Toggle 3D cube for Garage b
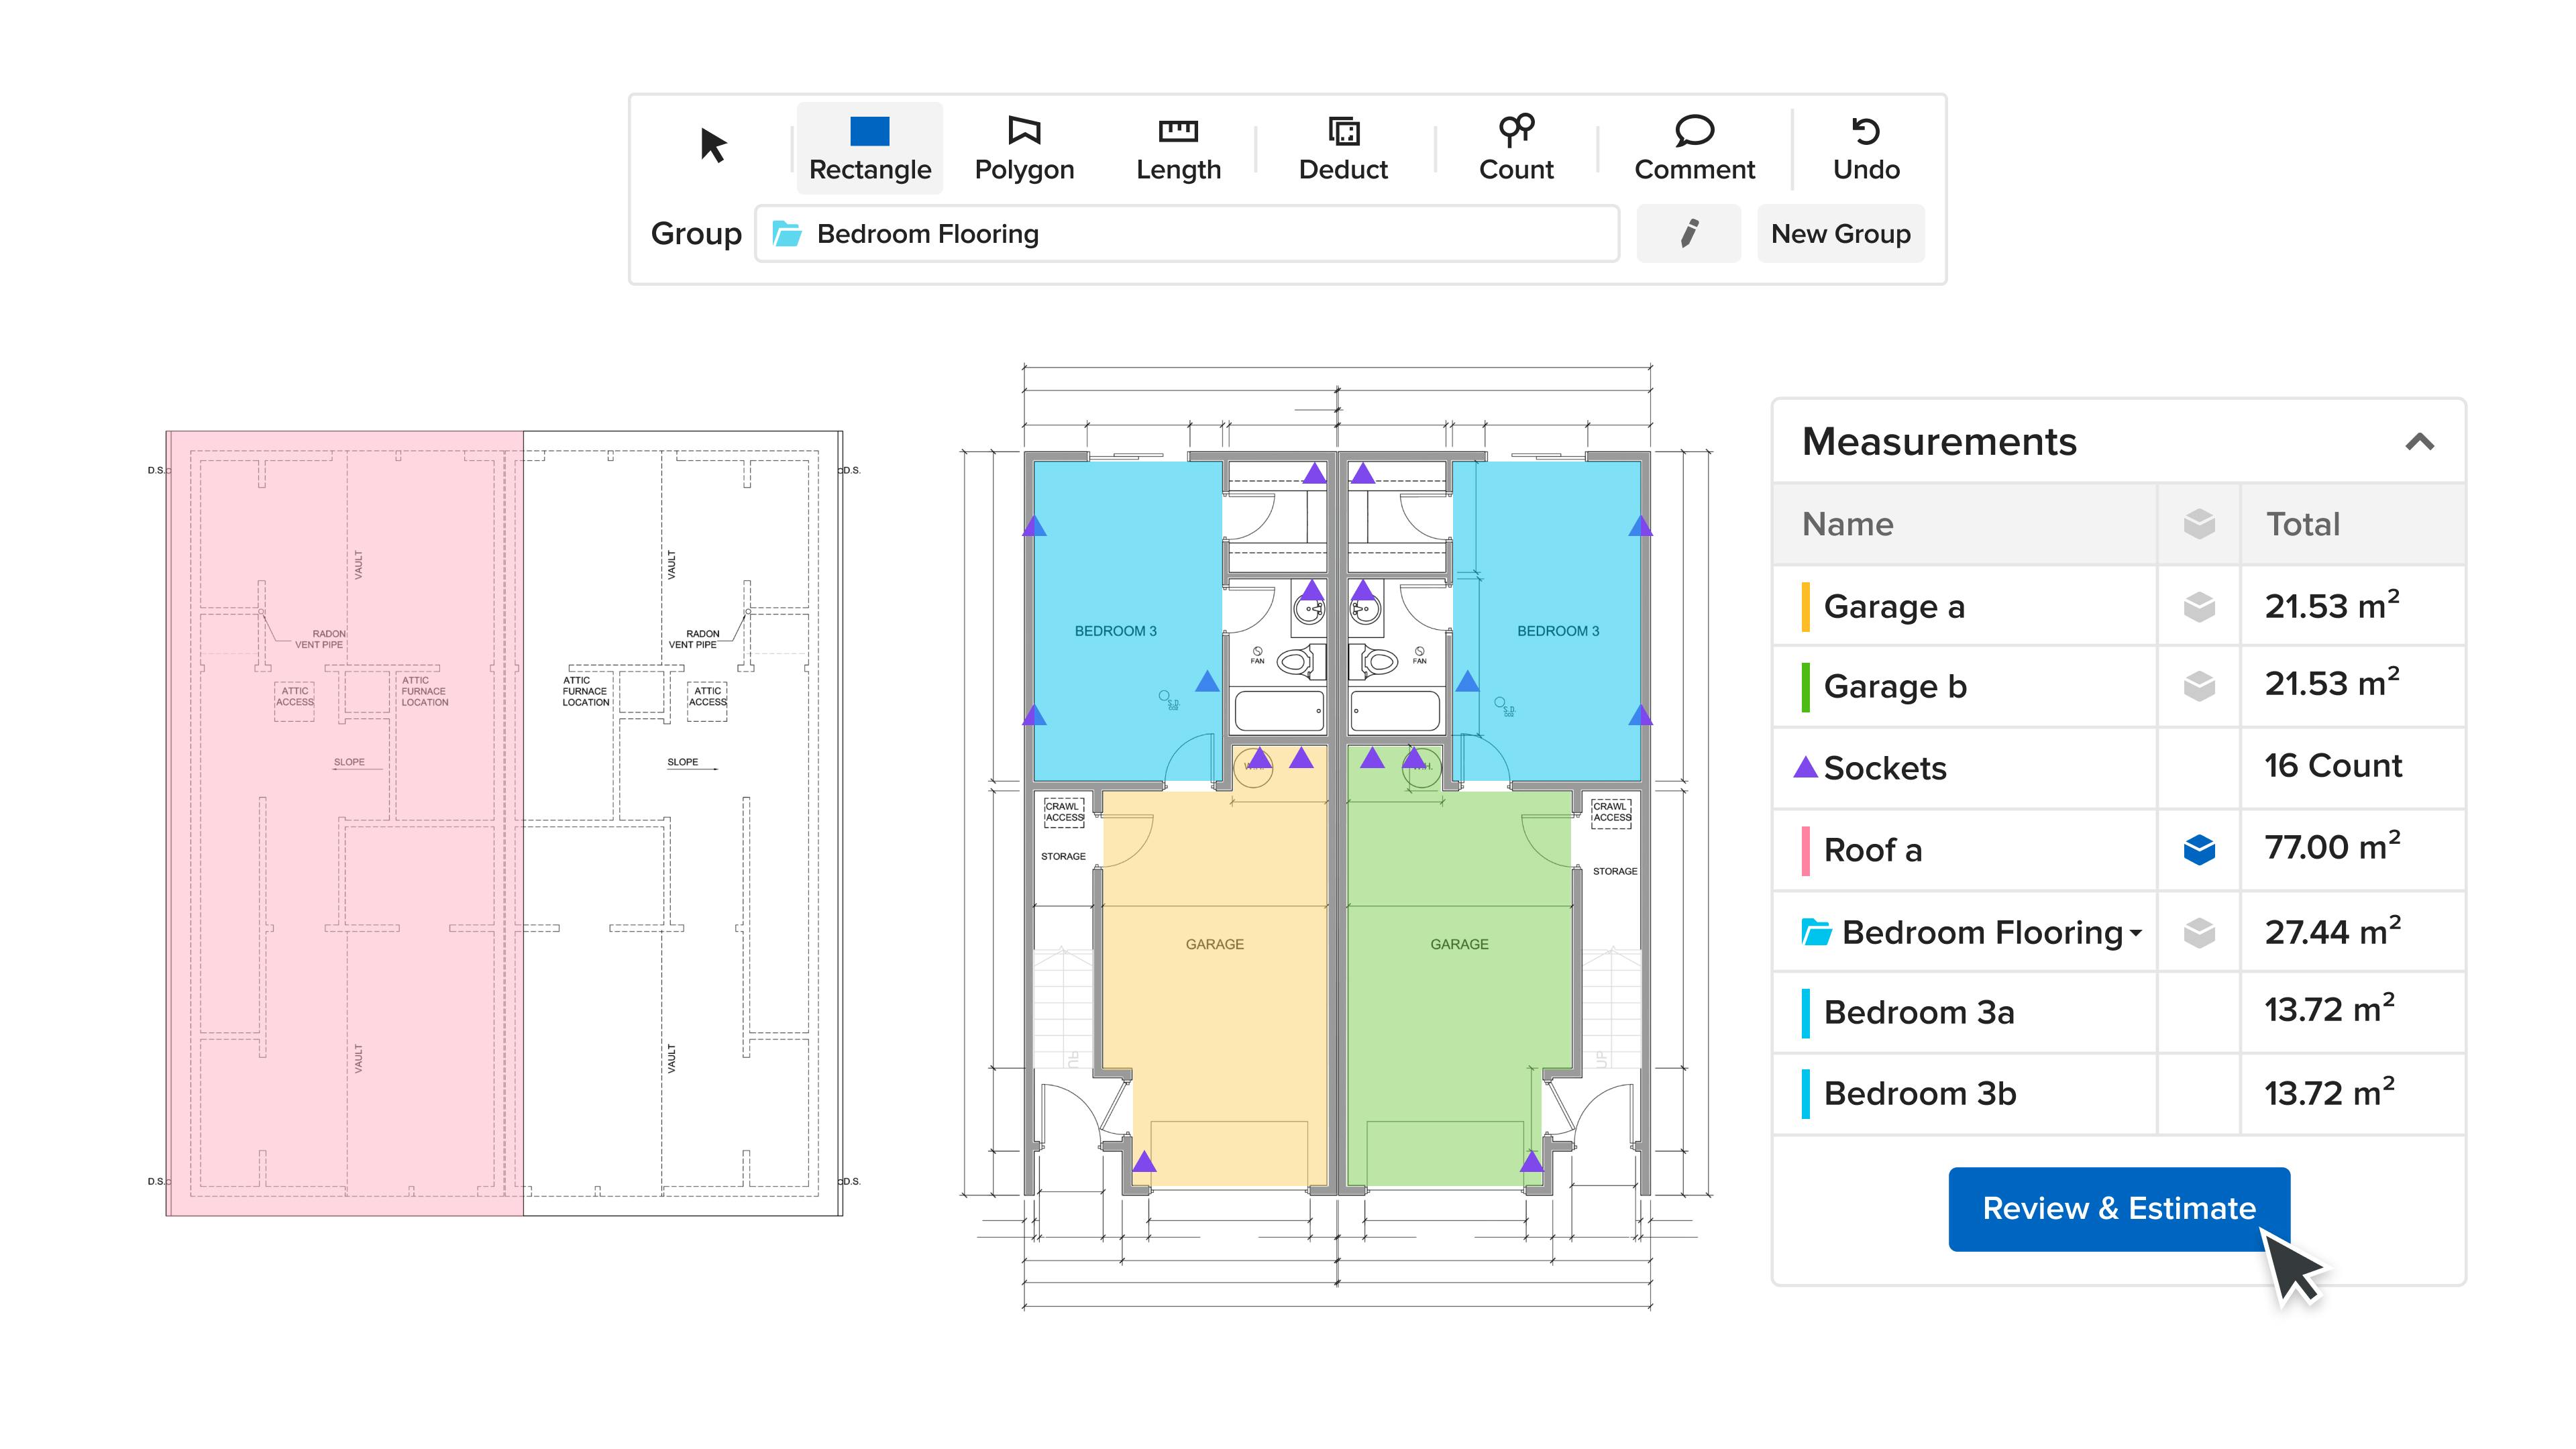2576x1449 pixels. click(2199, 686)
